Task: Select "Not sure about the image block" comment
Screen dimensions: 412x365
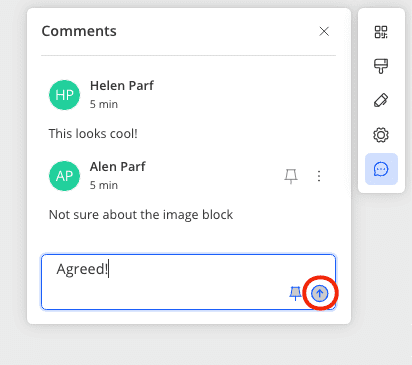Action: 141,215
